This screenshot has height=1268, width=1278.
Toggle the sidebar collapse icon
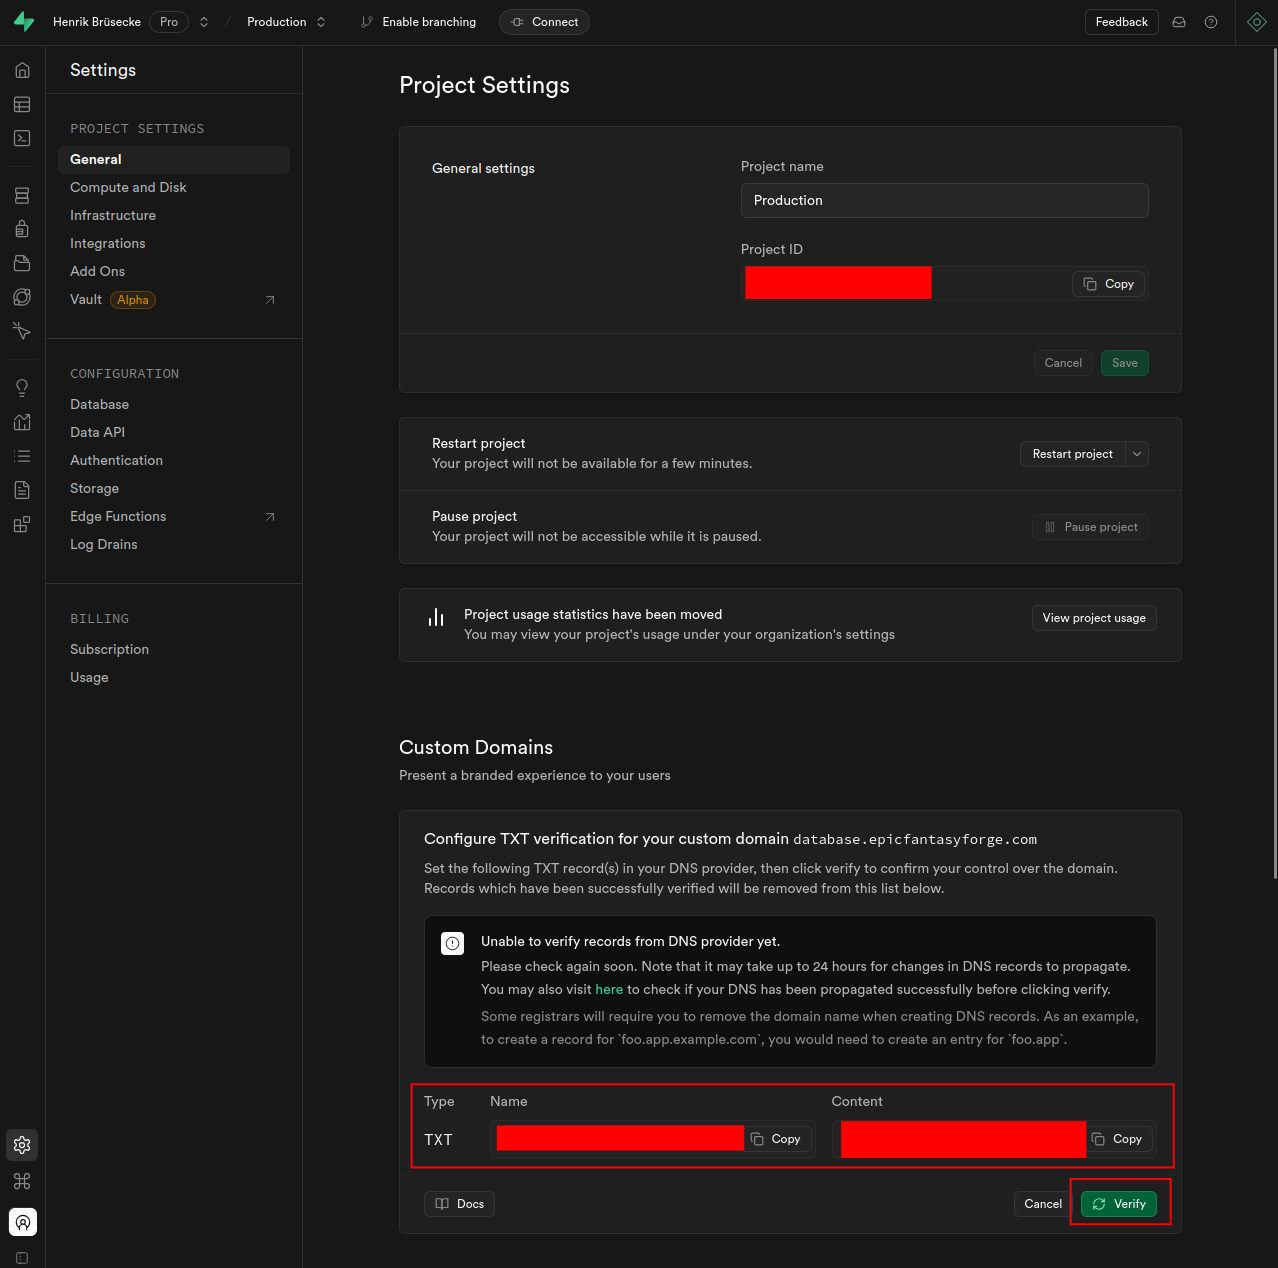coord(22,1258)
